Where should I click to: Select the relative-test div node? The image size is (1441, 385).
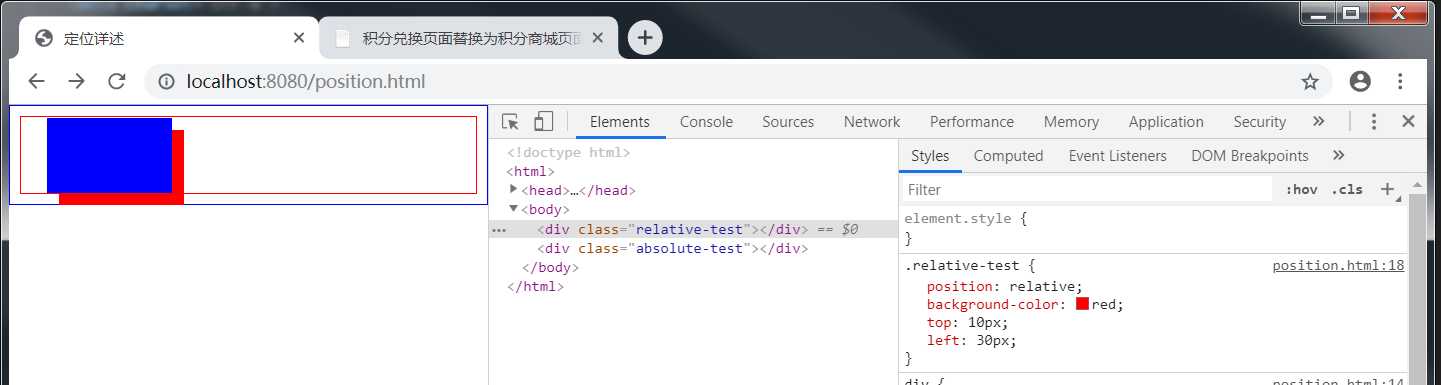[694, 229]
